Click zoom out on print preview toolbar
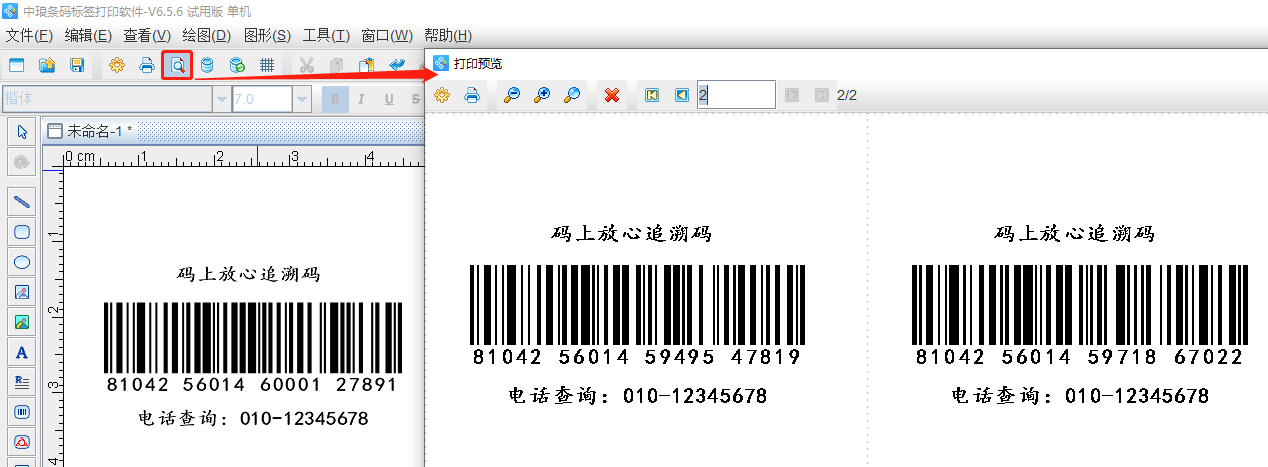Image resolution: width=1268 pixels, height=467 pixels. click(512, 95)
